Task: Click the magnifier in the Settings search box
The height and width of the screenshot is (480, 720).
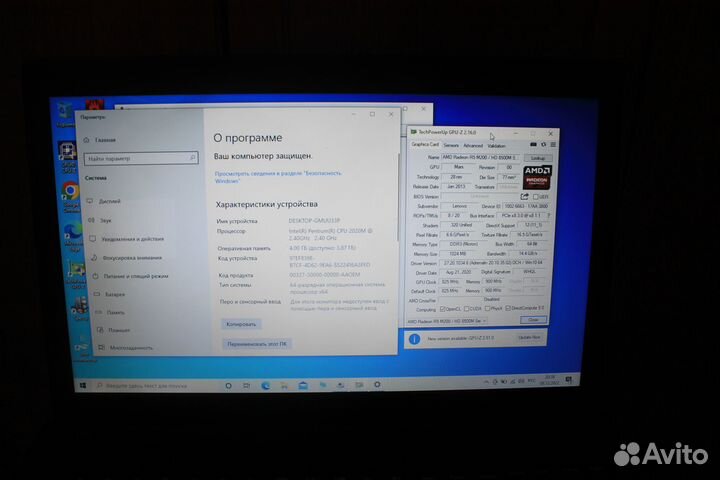Action: (x=192, y=158)
